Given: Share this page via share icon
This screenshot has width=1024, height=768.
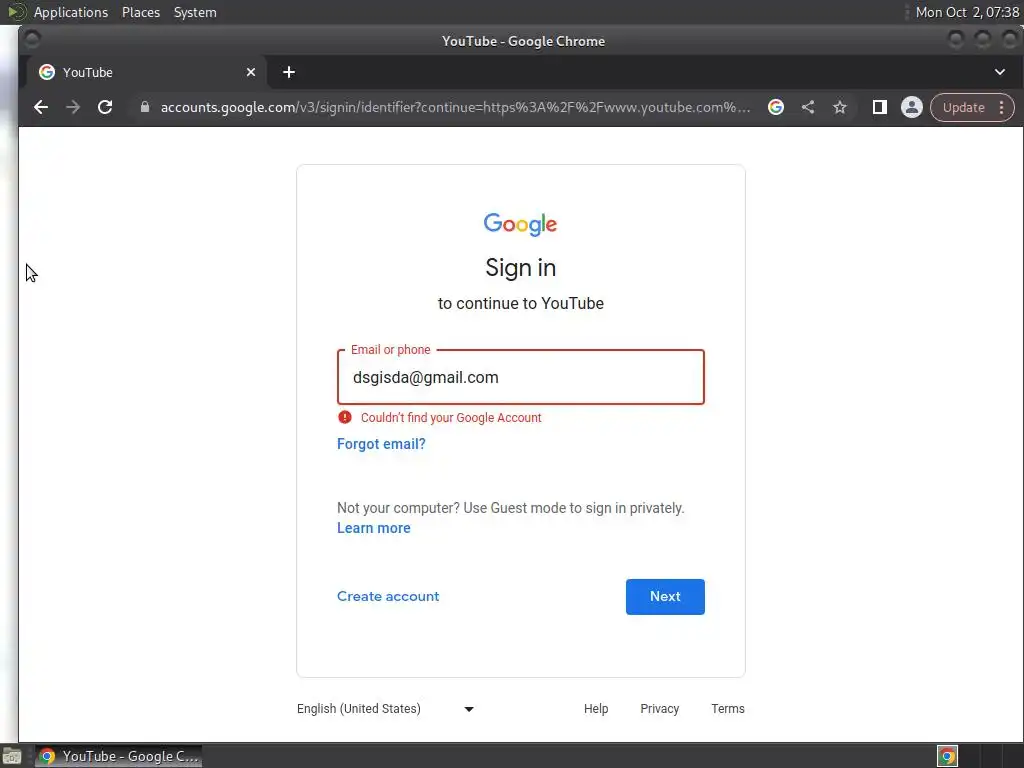Looking at the screenshot, I should pyautogui.click(x=808, y=107).
